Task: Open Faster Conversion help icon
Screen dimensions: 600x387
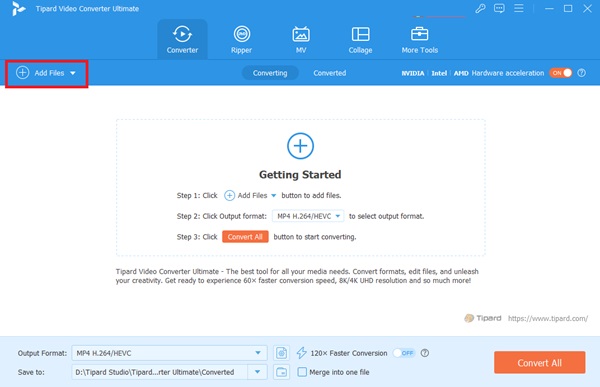Action: point(425,353)
